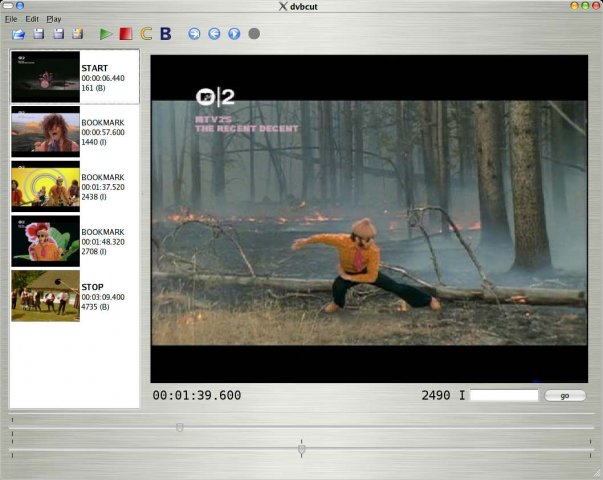This screenshot has height=480, width=603.
Task: Add bookmark using the blue B icon
Action: click(166, 34)
